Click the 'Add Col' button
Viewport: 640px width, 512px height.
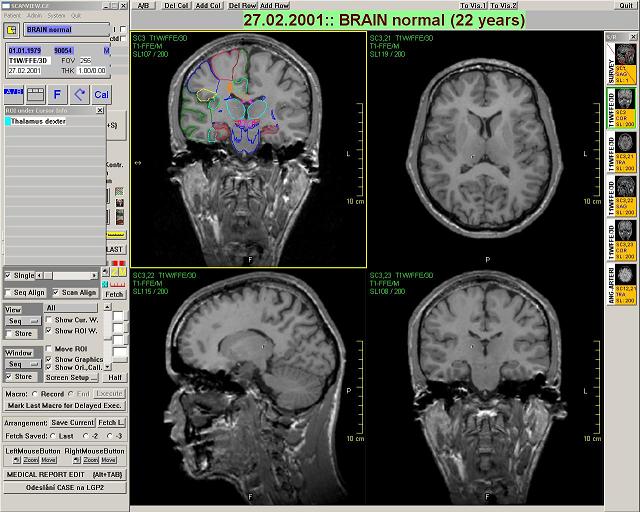click(209, 6)
